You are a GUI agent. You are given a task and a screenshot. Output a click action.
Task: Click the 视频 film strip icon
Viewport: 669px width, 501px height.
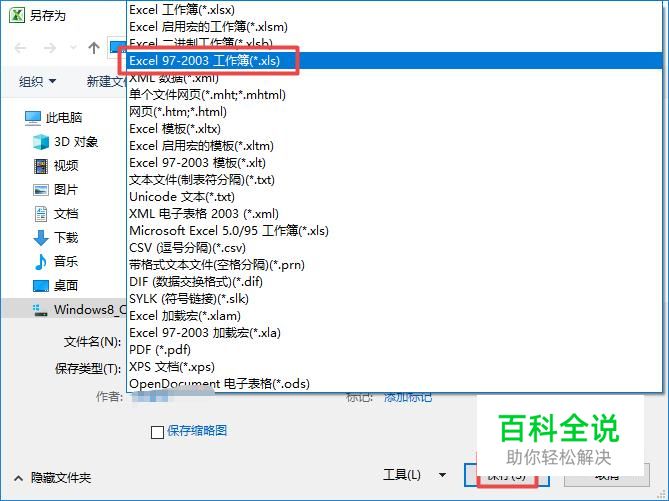coord(41,166)
